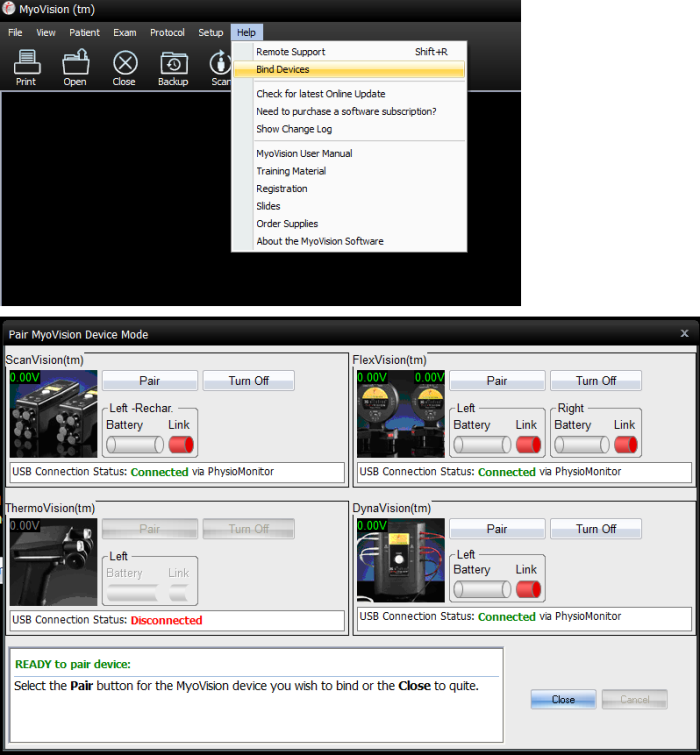Click the Backup toolbar icon

click(x=173, y=67)
